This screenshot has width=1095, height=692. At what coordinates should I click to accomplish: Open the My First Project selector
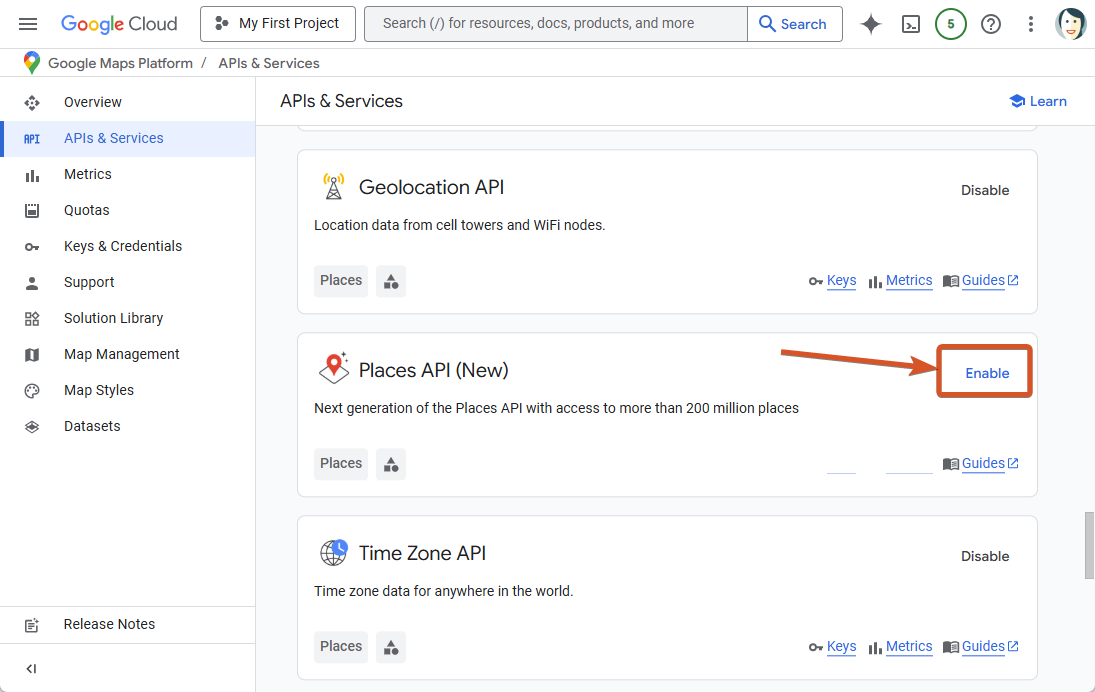277,24
